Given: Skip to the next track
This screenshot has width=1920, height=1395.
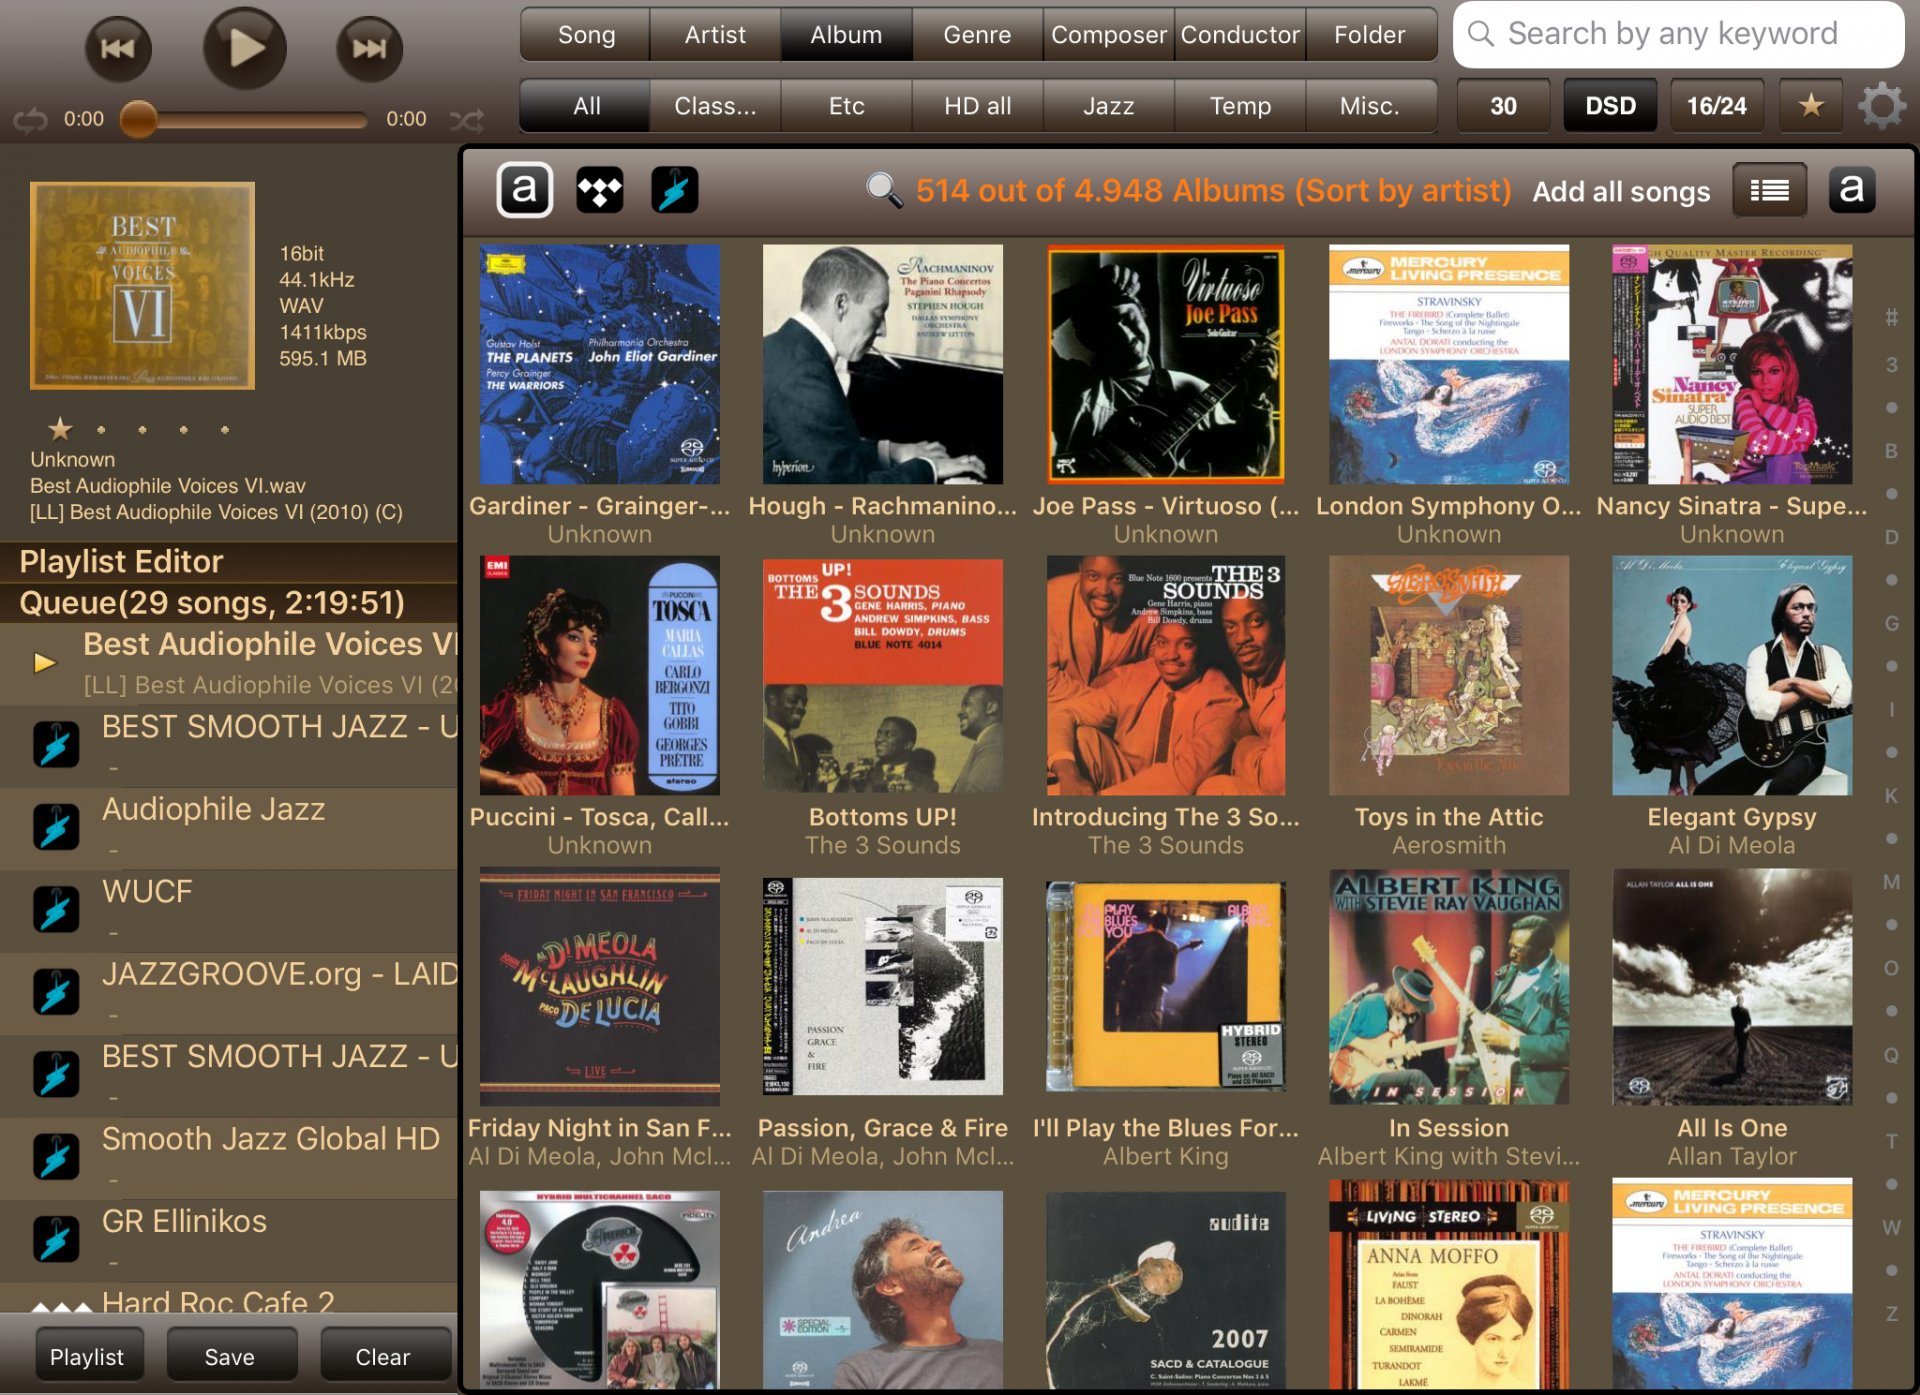Looking at the screenshot, I should click(x=369, y=48).
